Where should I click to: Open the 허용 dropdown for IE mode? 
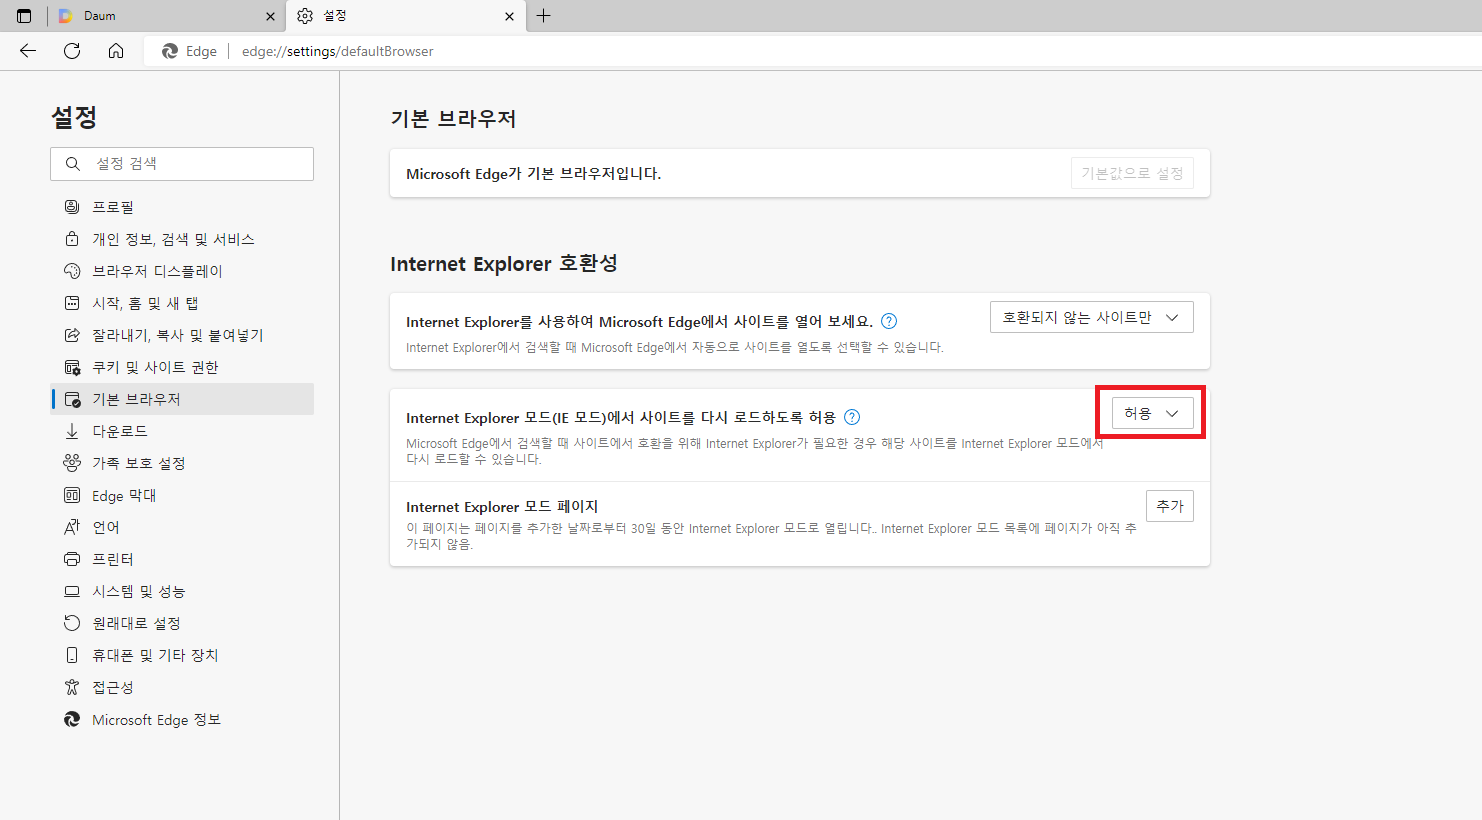pos(1153,413)
